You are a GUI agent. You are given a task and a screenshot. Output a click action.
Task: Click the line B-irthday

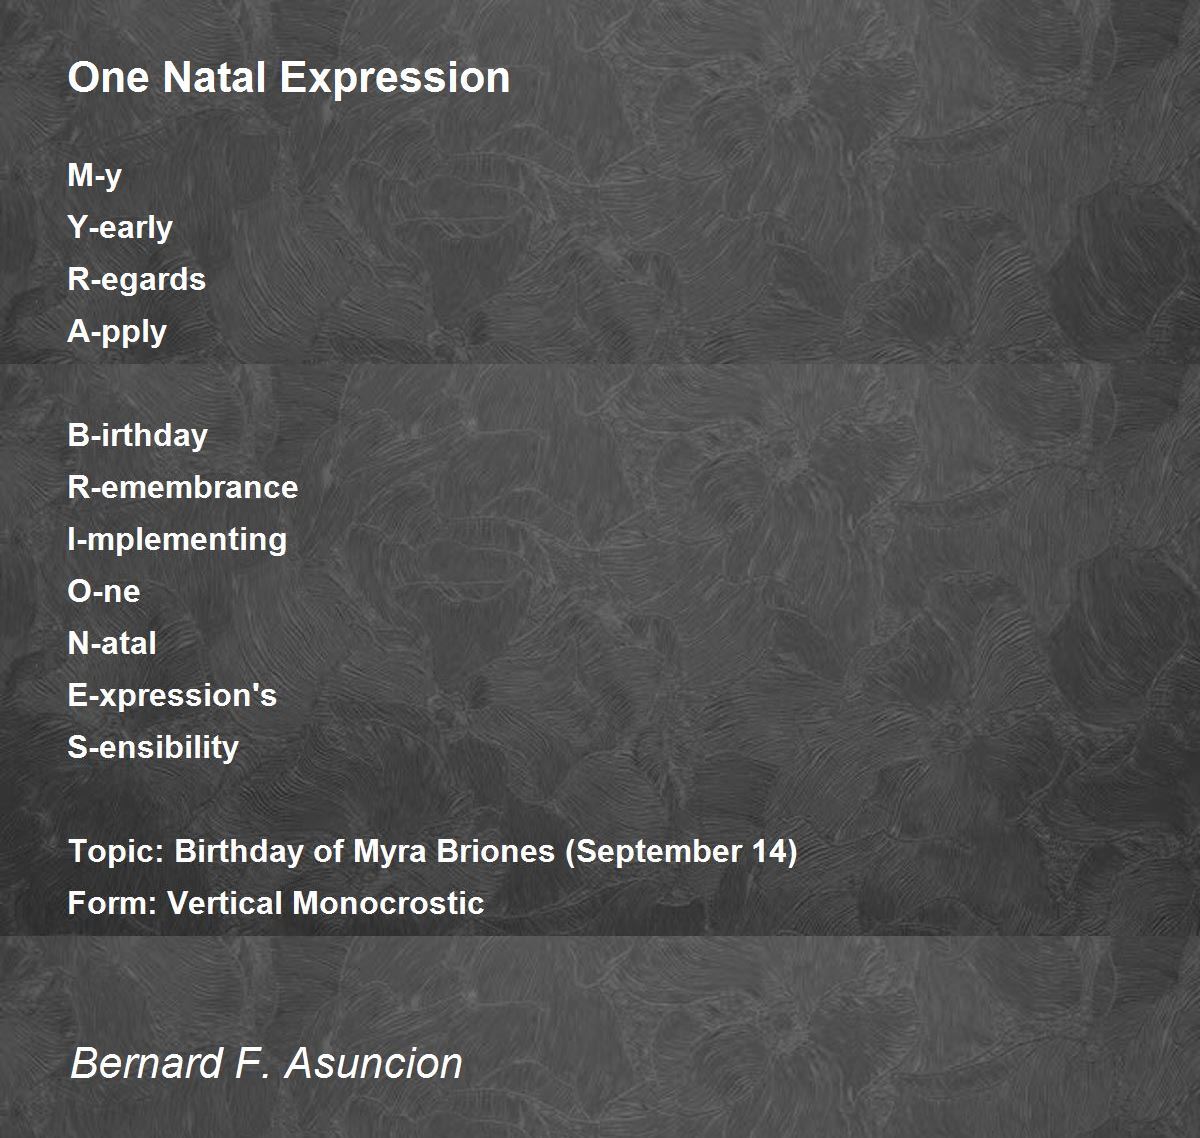137,436
